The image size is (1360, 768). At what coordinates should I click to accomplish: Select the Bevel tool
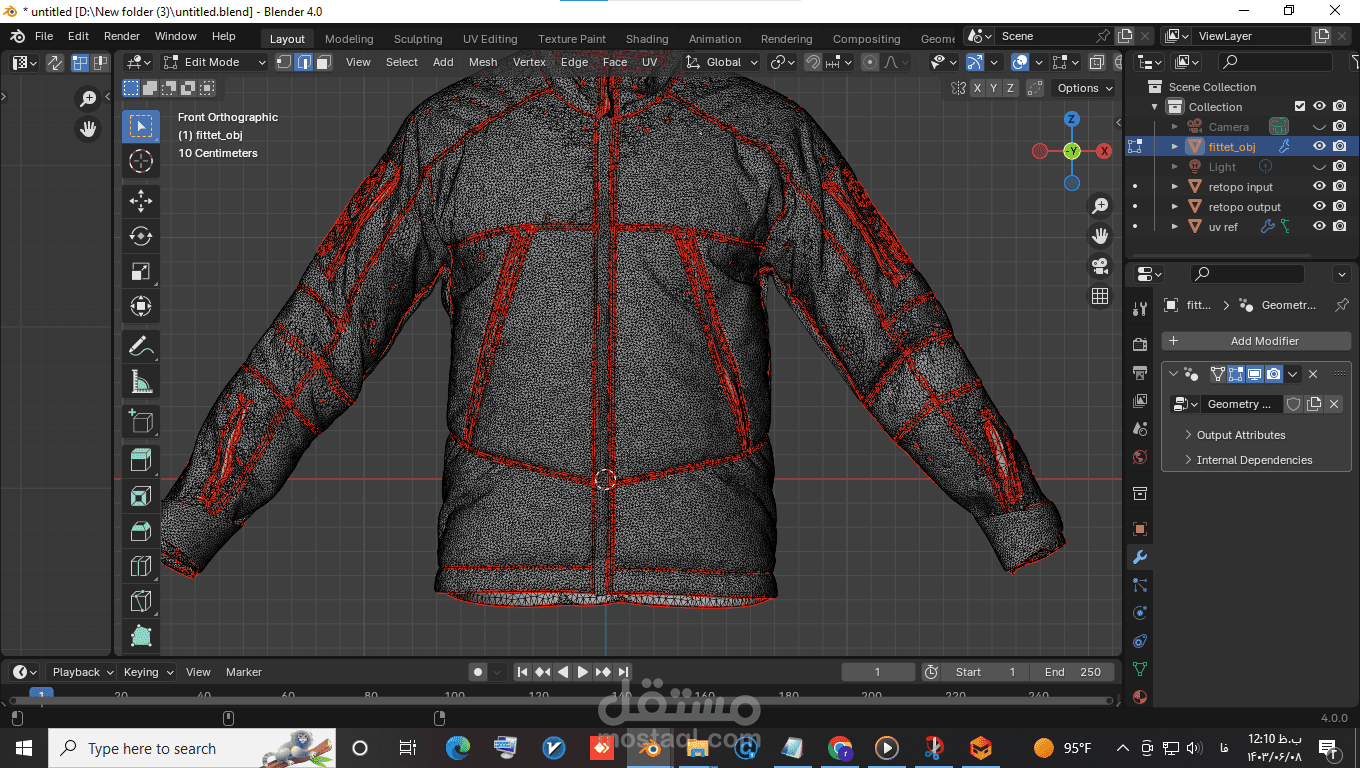141,531
